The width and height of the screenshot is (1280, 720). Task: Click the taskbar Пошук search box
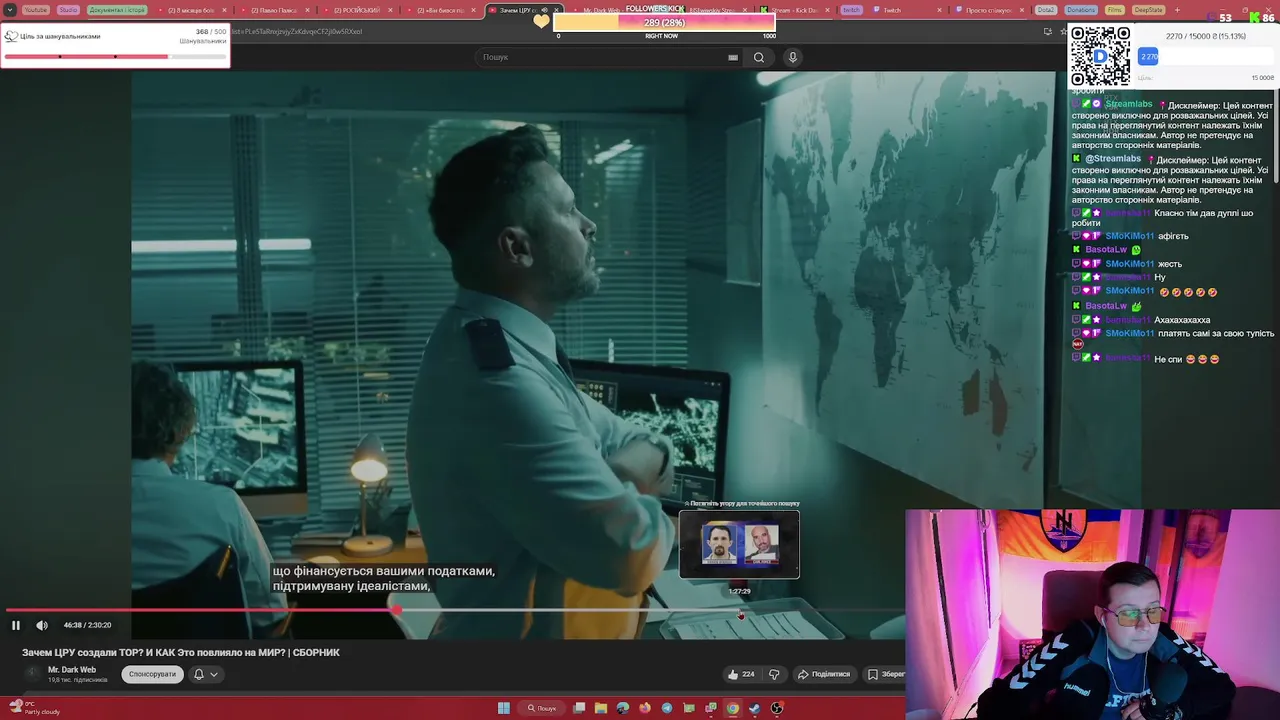[542, 708]
